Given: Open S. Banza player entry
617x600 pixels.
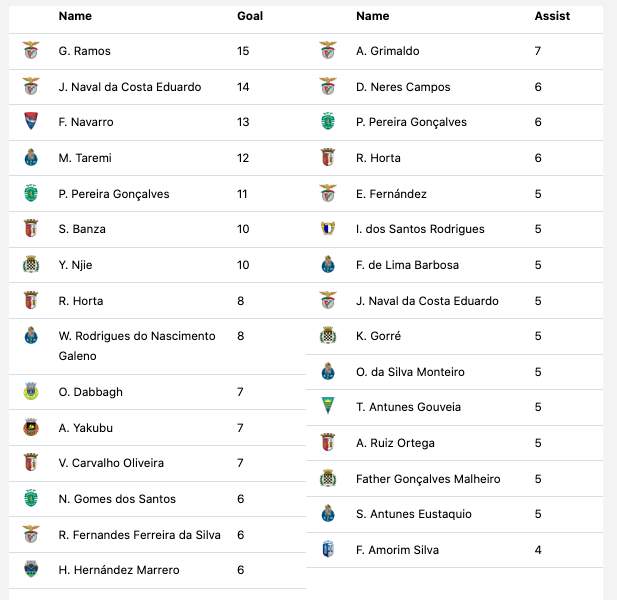Looking at the screenshot, I should [82, 229].
